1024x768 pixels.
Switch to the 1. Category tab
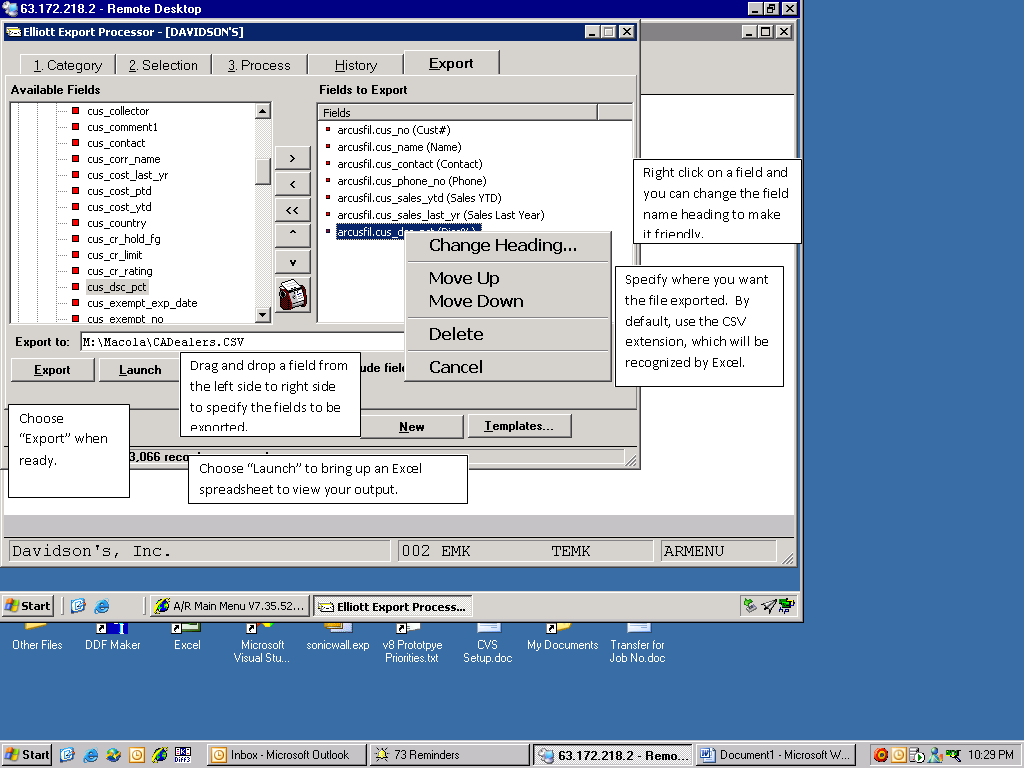[x=68, y=65]
